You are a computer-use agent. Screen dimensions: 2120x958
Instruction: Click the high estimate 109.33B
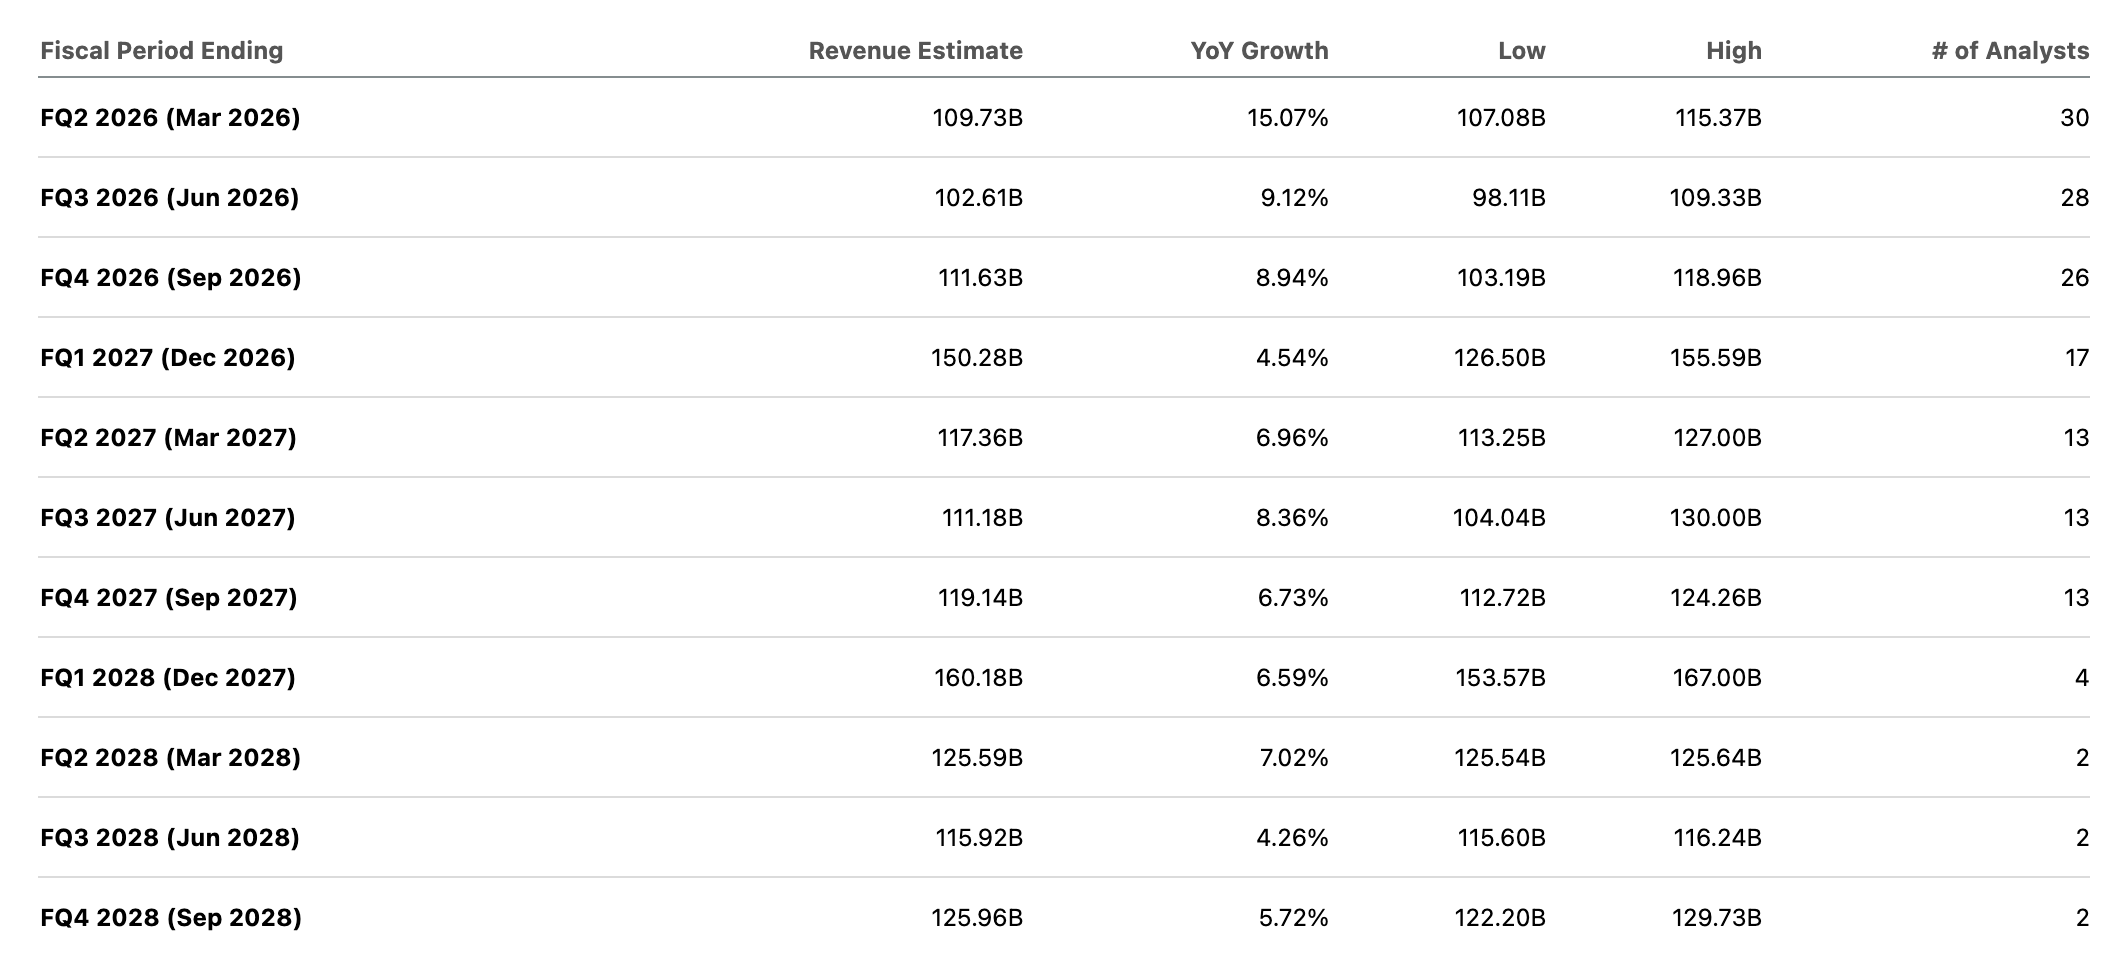coord(1715,198)
